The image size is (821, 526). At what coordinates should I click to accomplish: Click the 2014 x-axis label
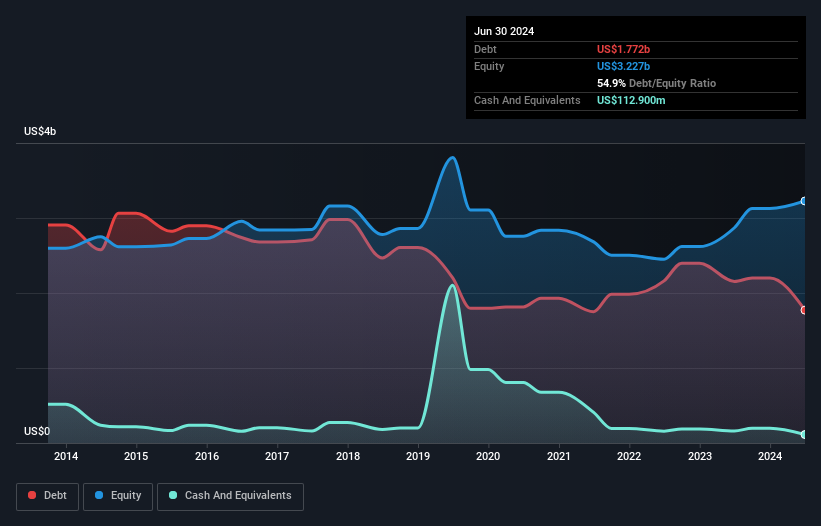(x=66, y=456)
